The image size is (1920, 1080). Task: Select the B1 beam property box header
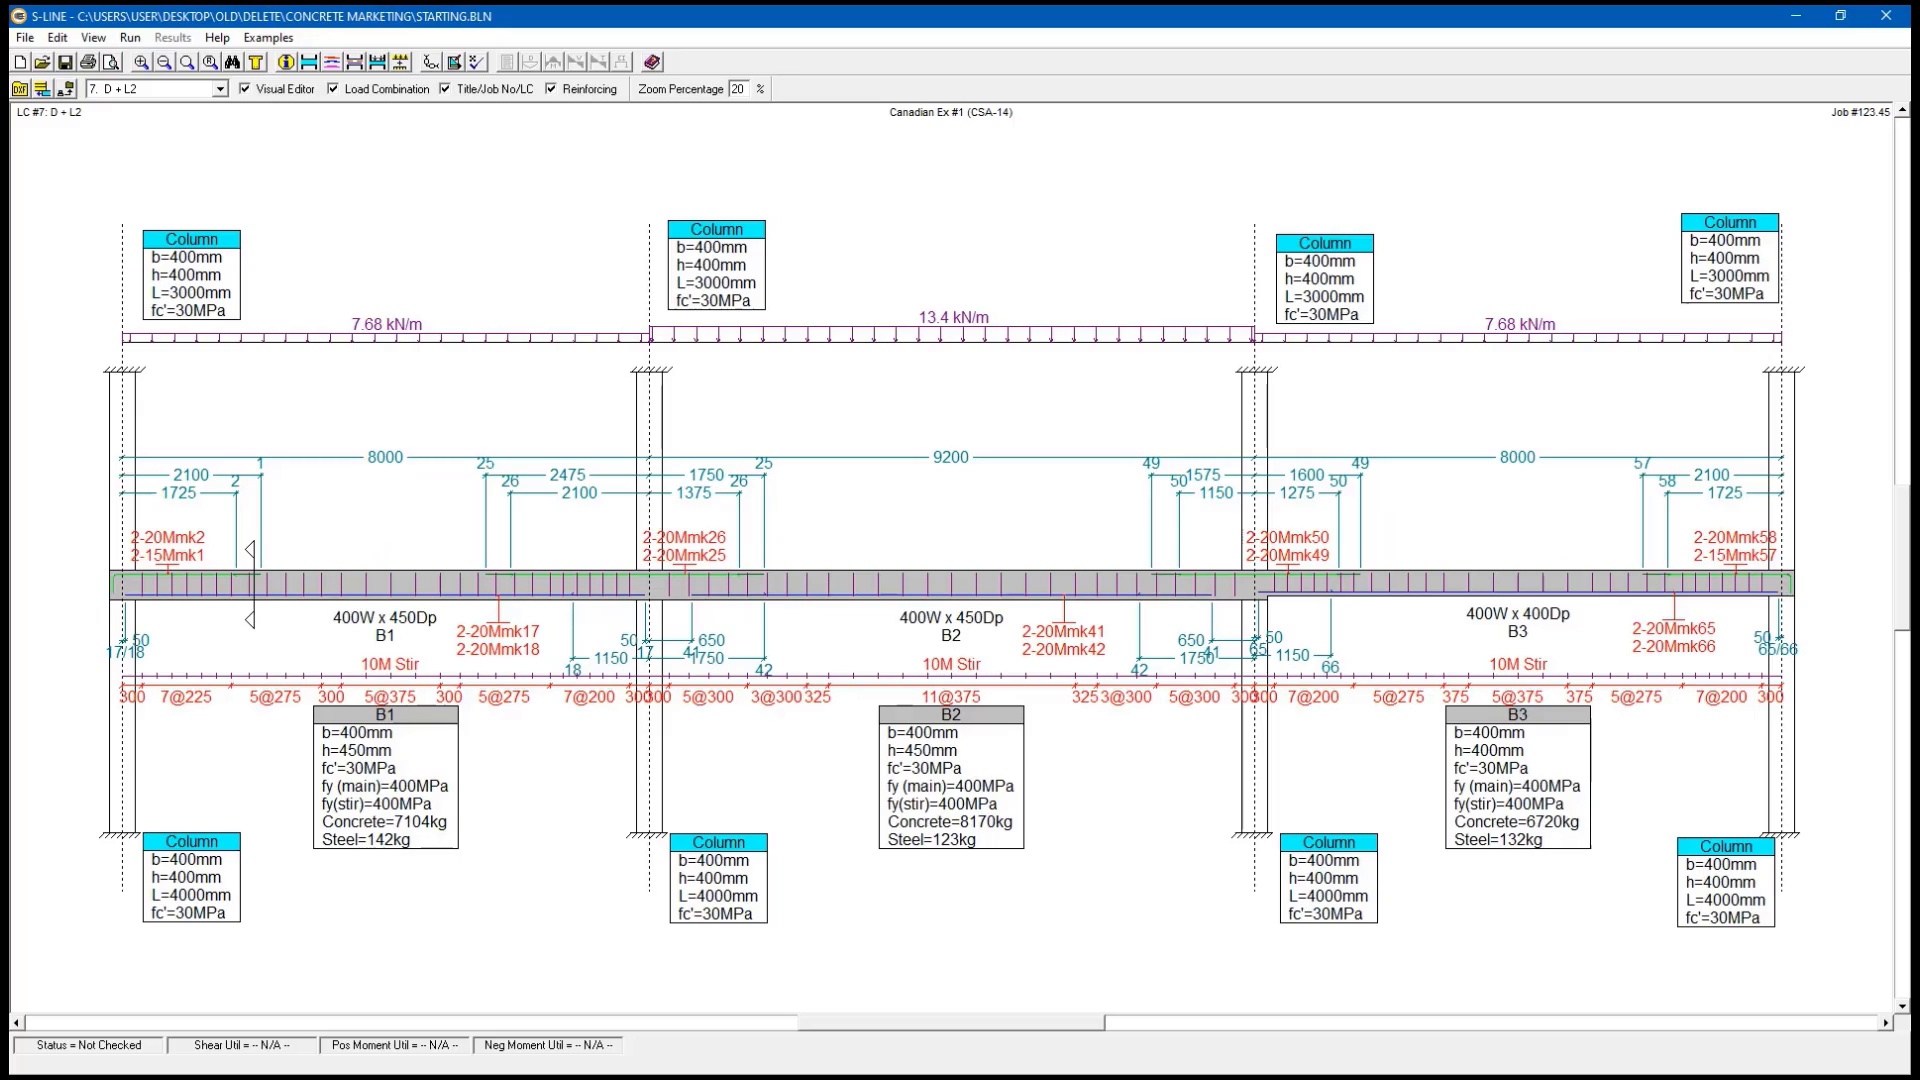(386, 715)
